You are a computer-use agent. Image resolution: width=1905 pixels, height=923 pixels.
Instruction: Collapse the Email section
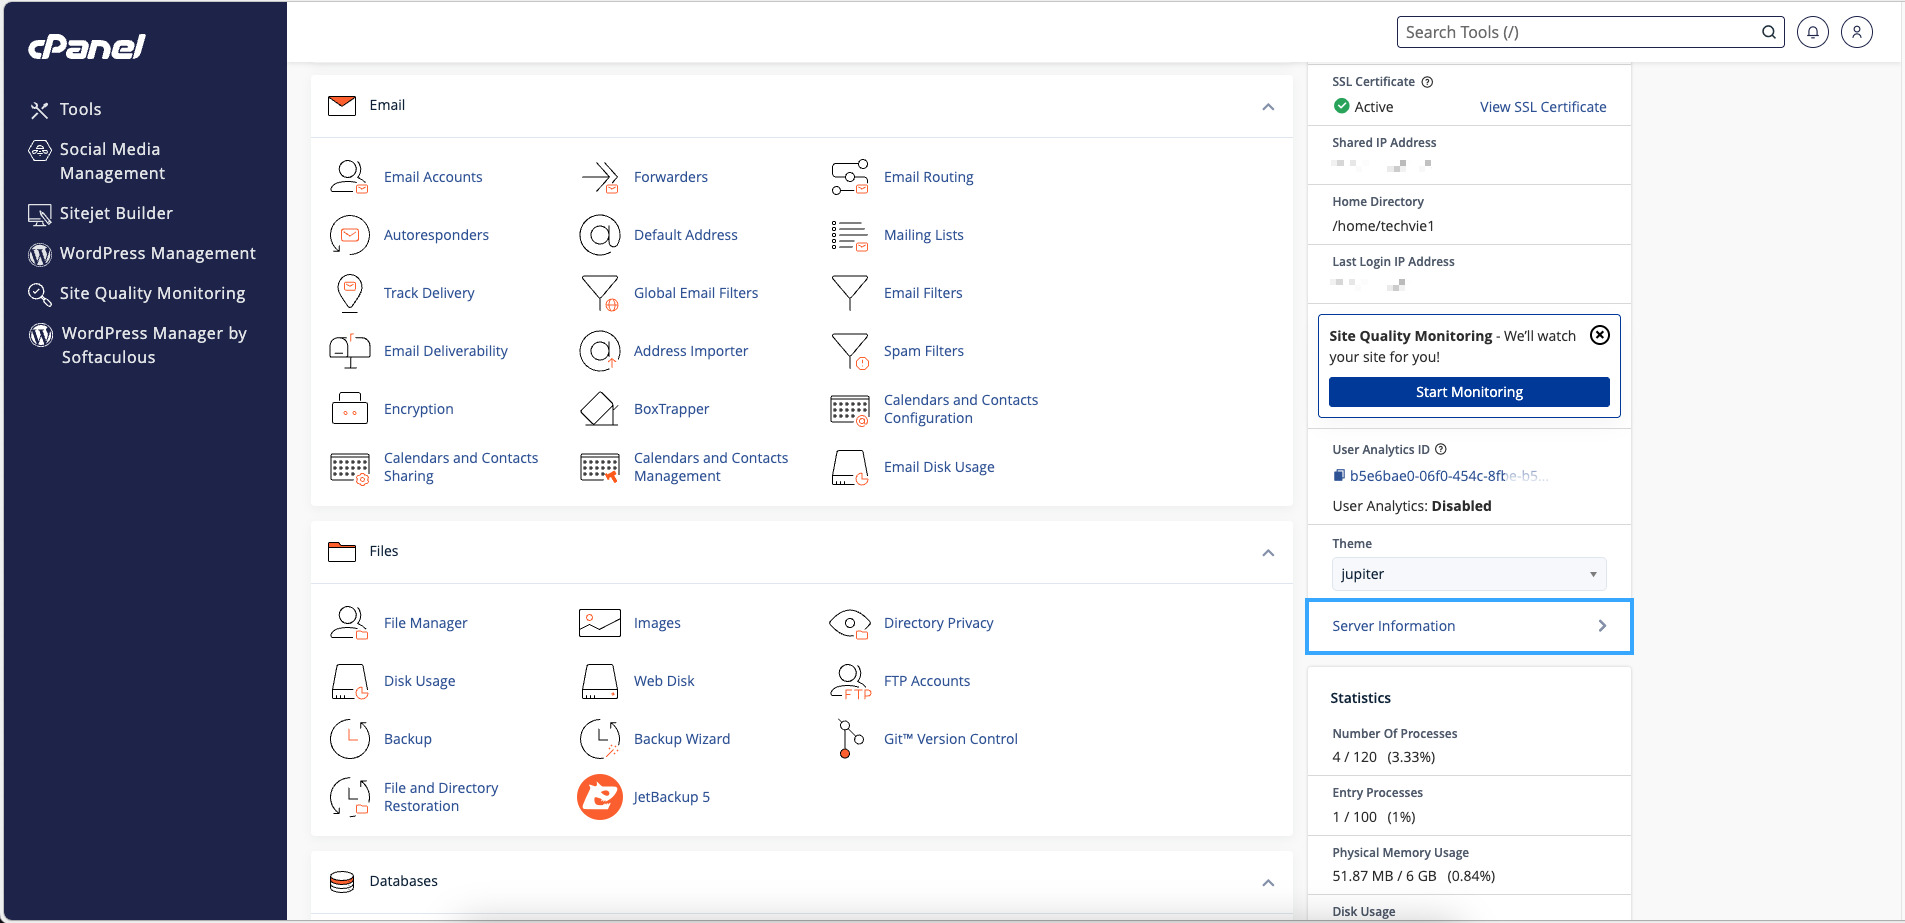[x=1267, y=106]
